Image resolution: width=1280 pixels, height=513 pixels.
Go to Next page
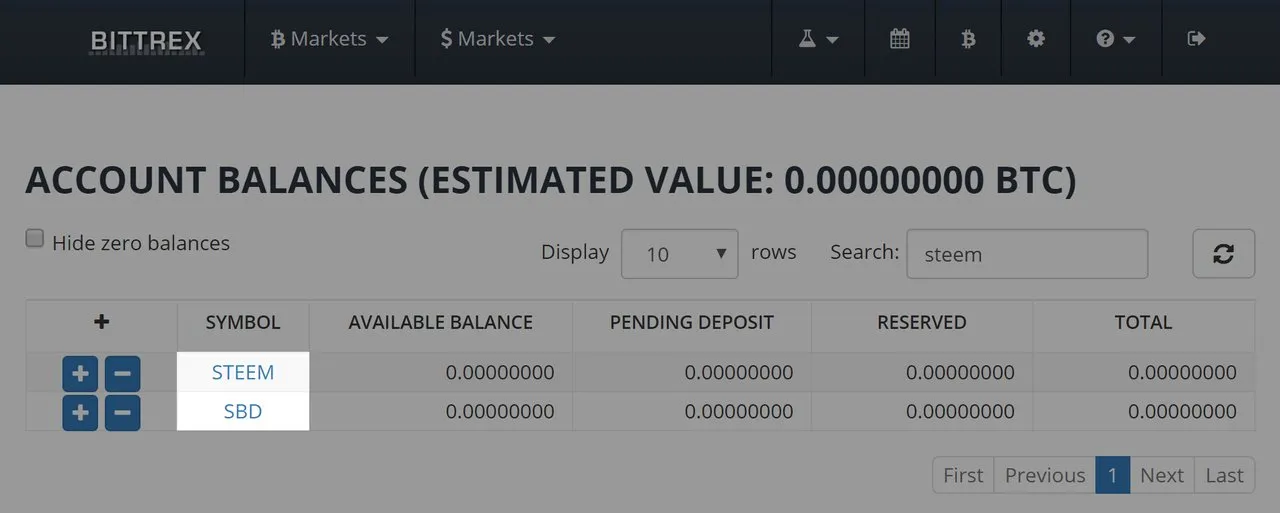click(x=1162, y=475)
